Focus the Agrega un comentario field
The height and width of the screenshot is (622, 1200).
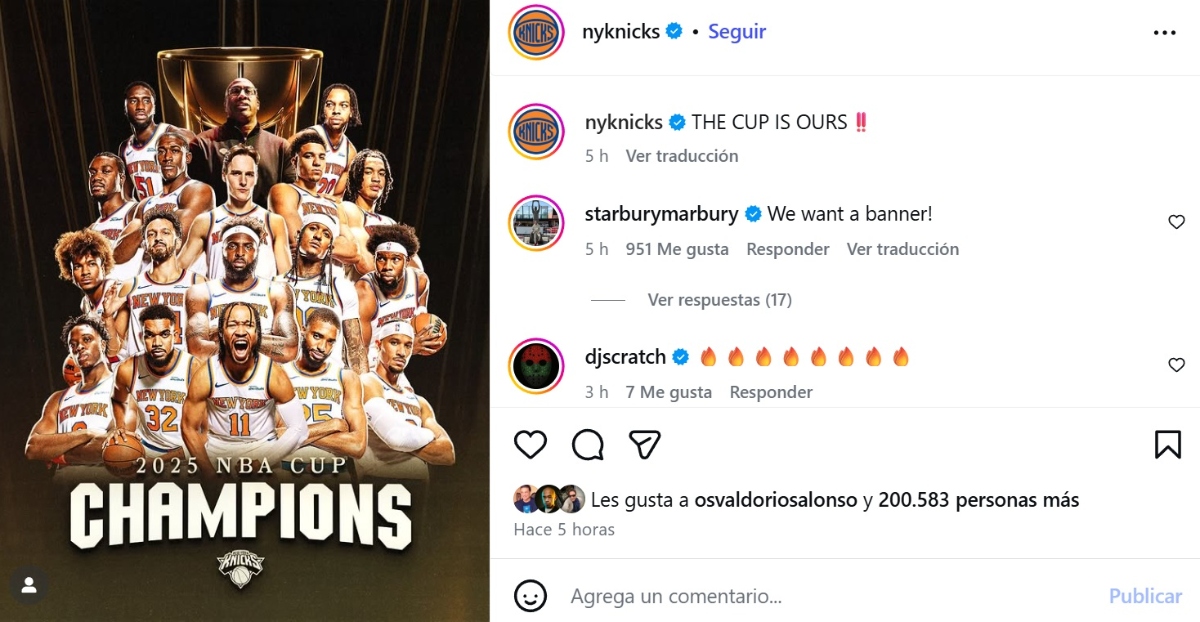[x=830, y=596]
